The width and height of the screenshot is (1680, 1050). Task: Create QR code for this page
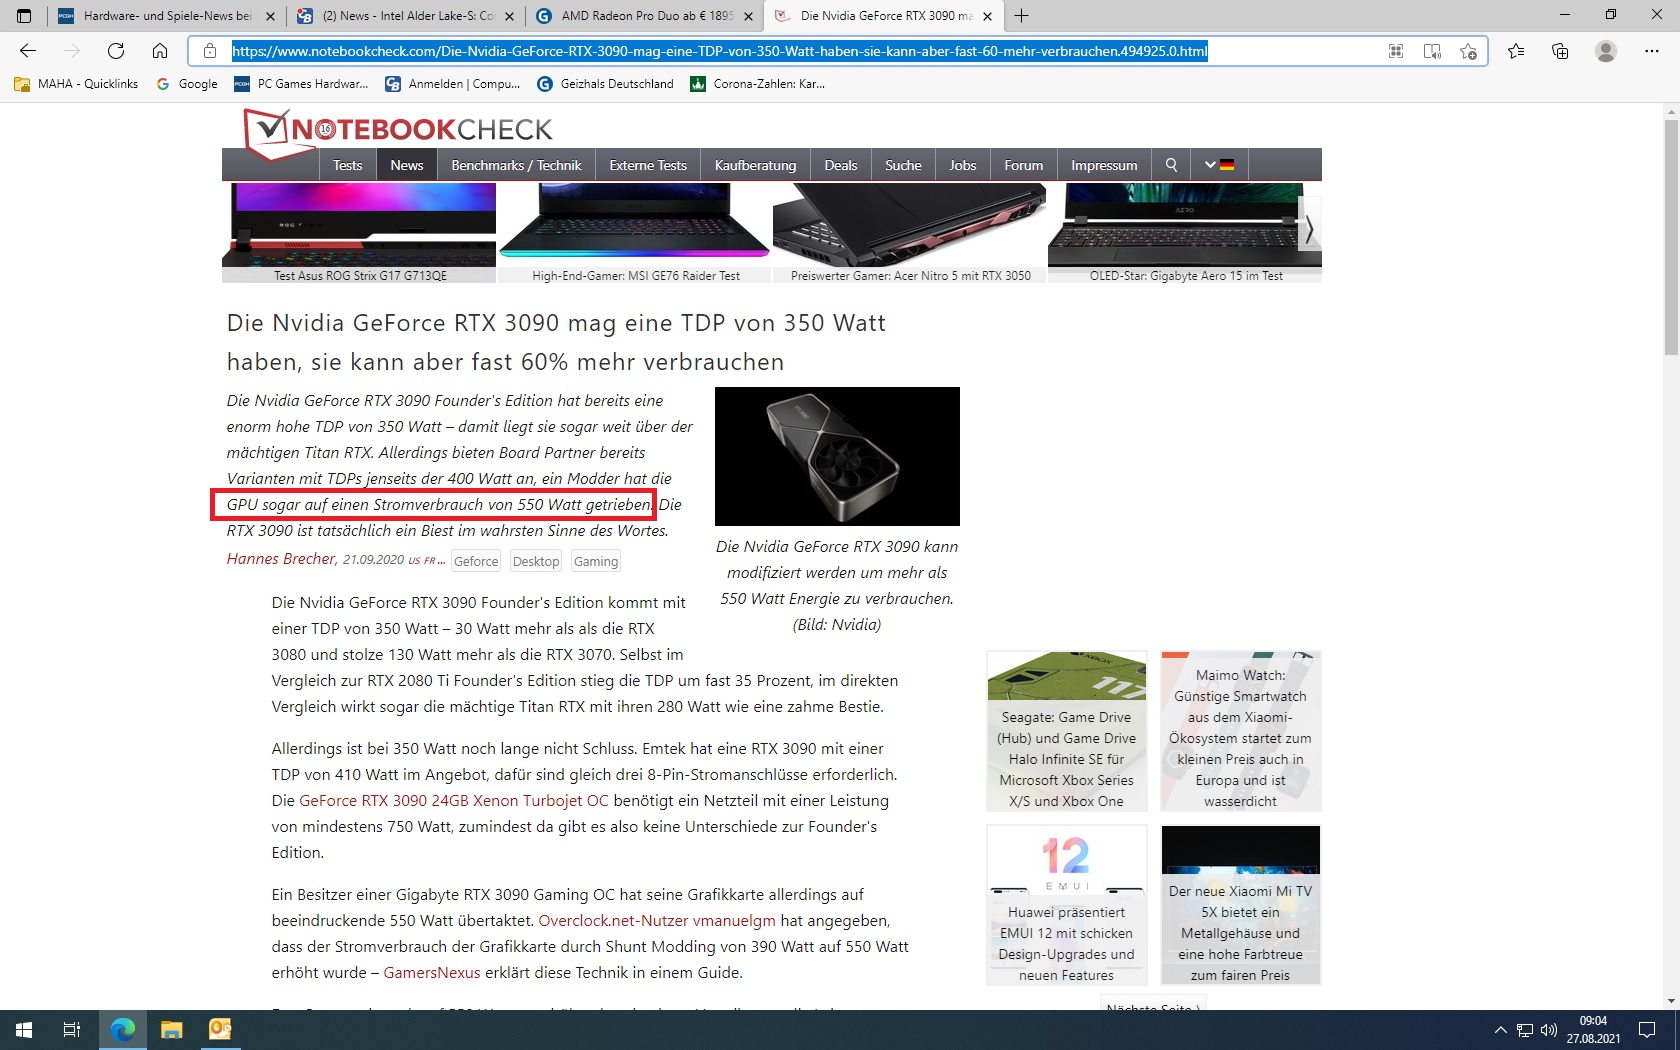1396,51
